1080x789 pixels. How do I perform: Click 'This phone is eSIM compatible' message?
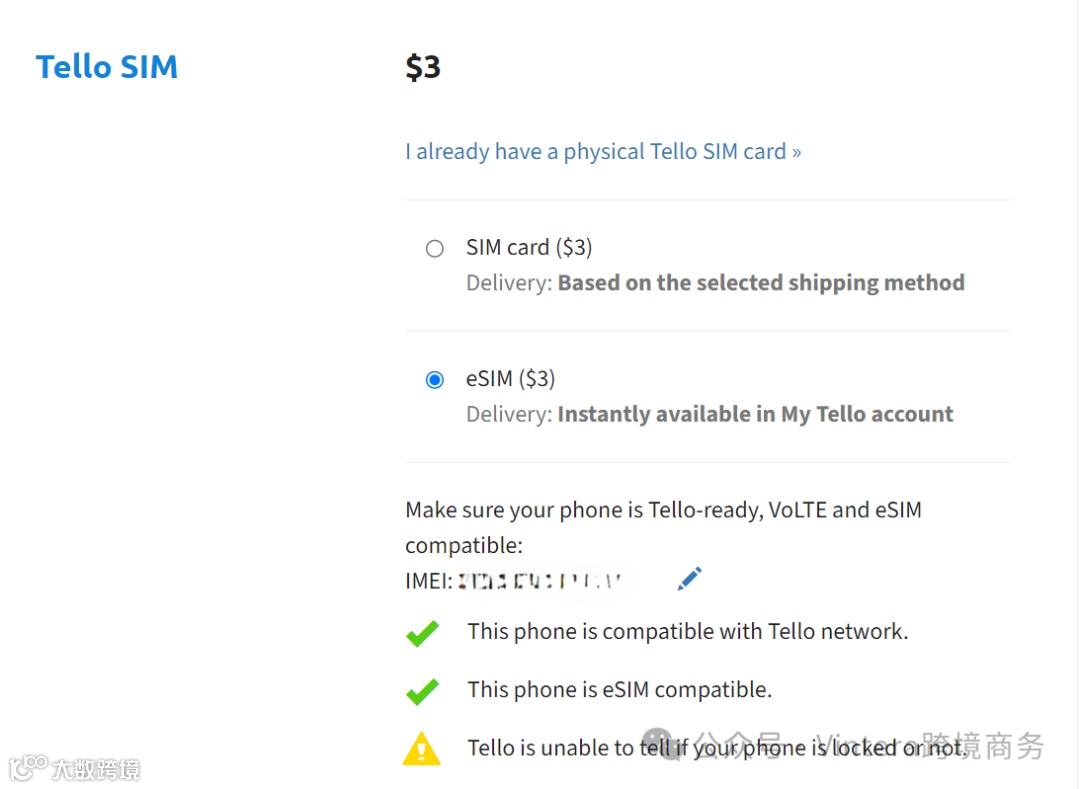619,690
